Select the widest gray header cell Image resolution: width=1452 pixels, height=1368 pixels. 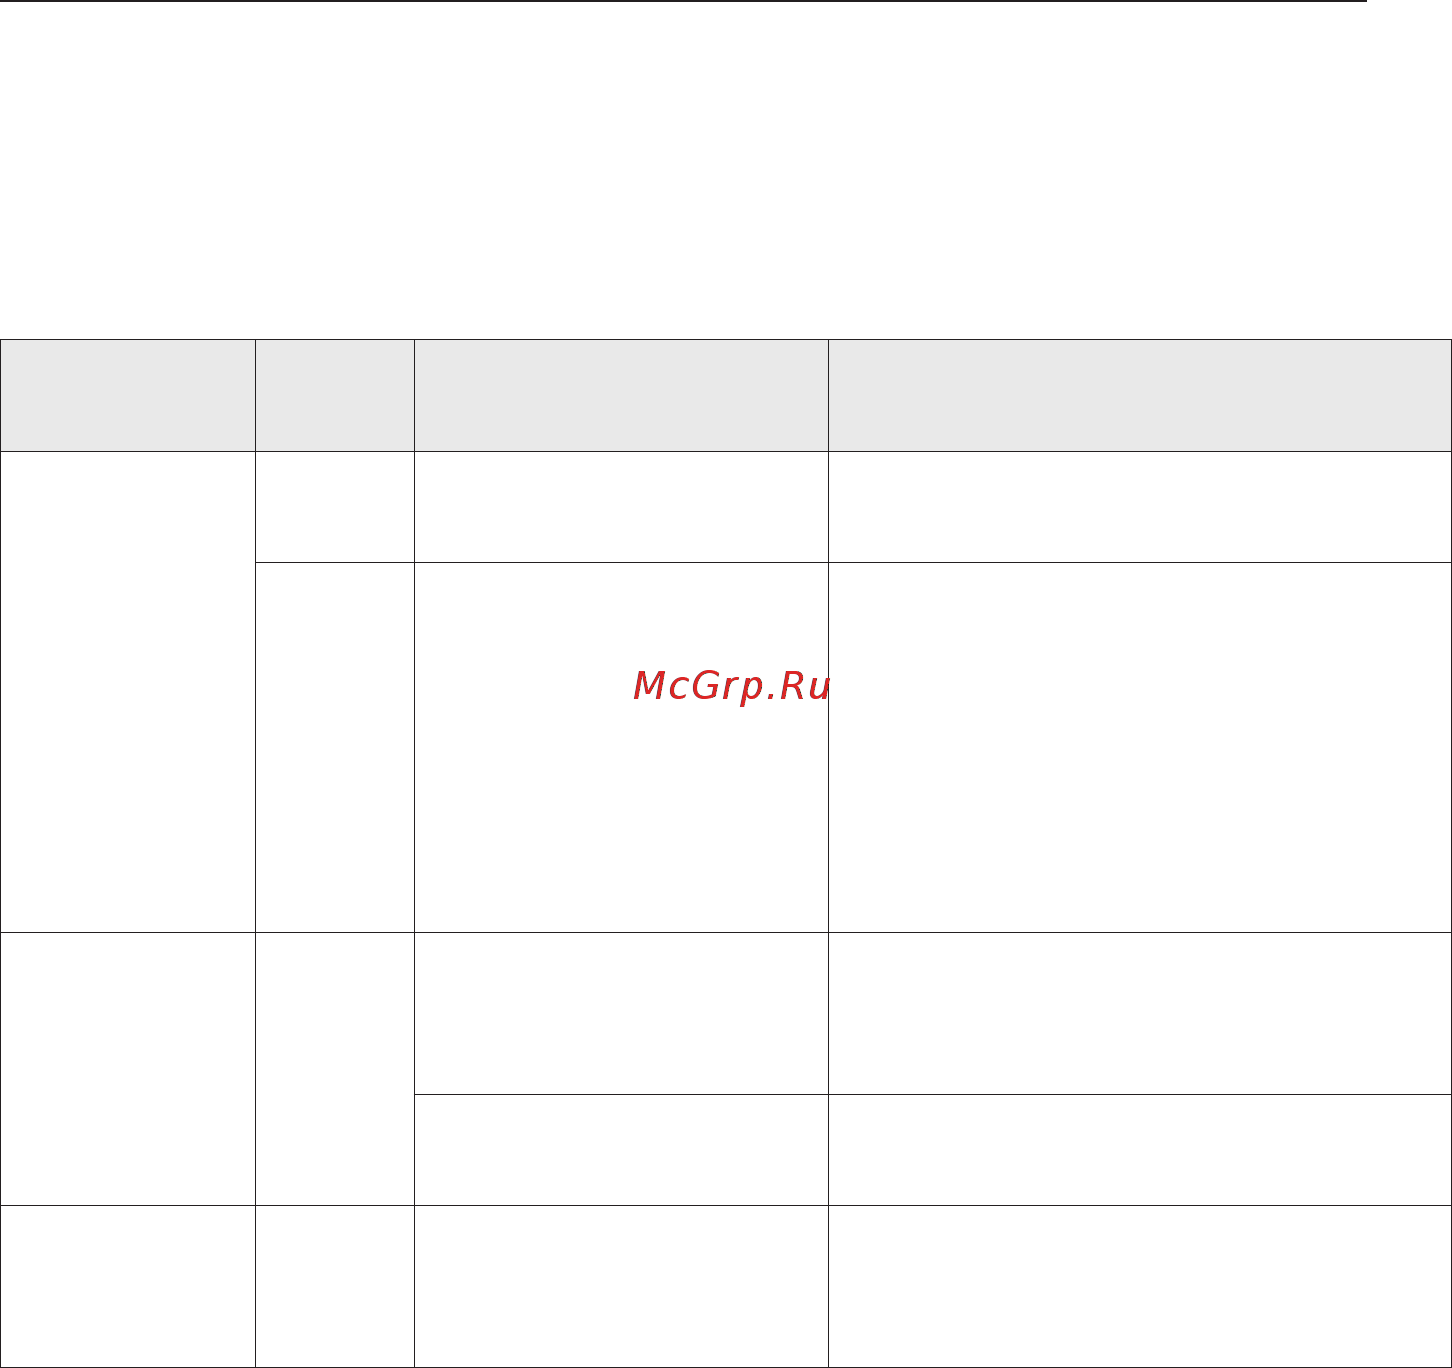(x=1140, y=396)
